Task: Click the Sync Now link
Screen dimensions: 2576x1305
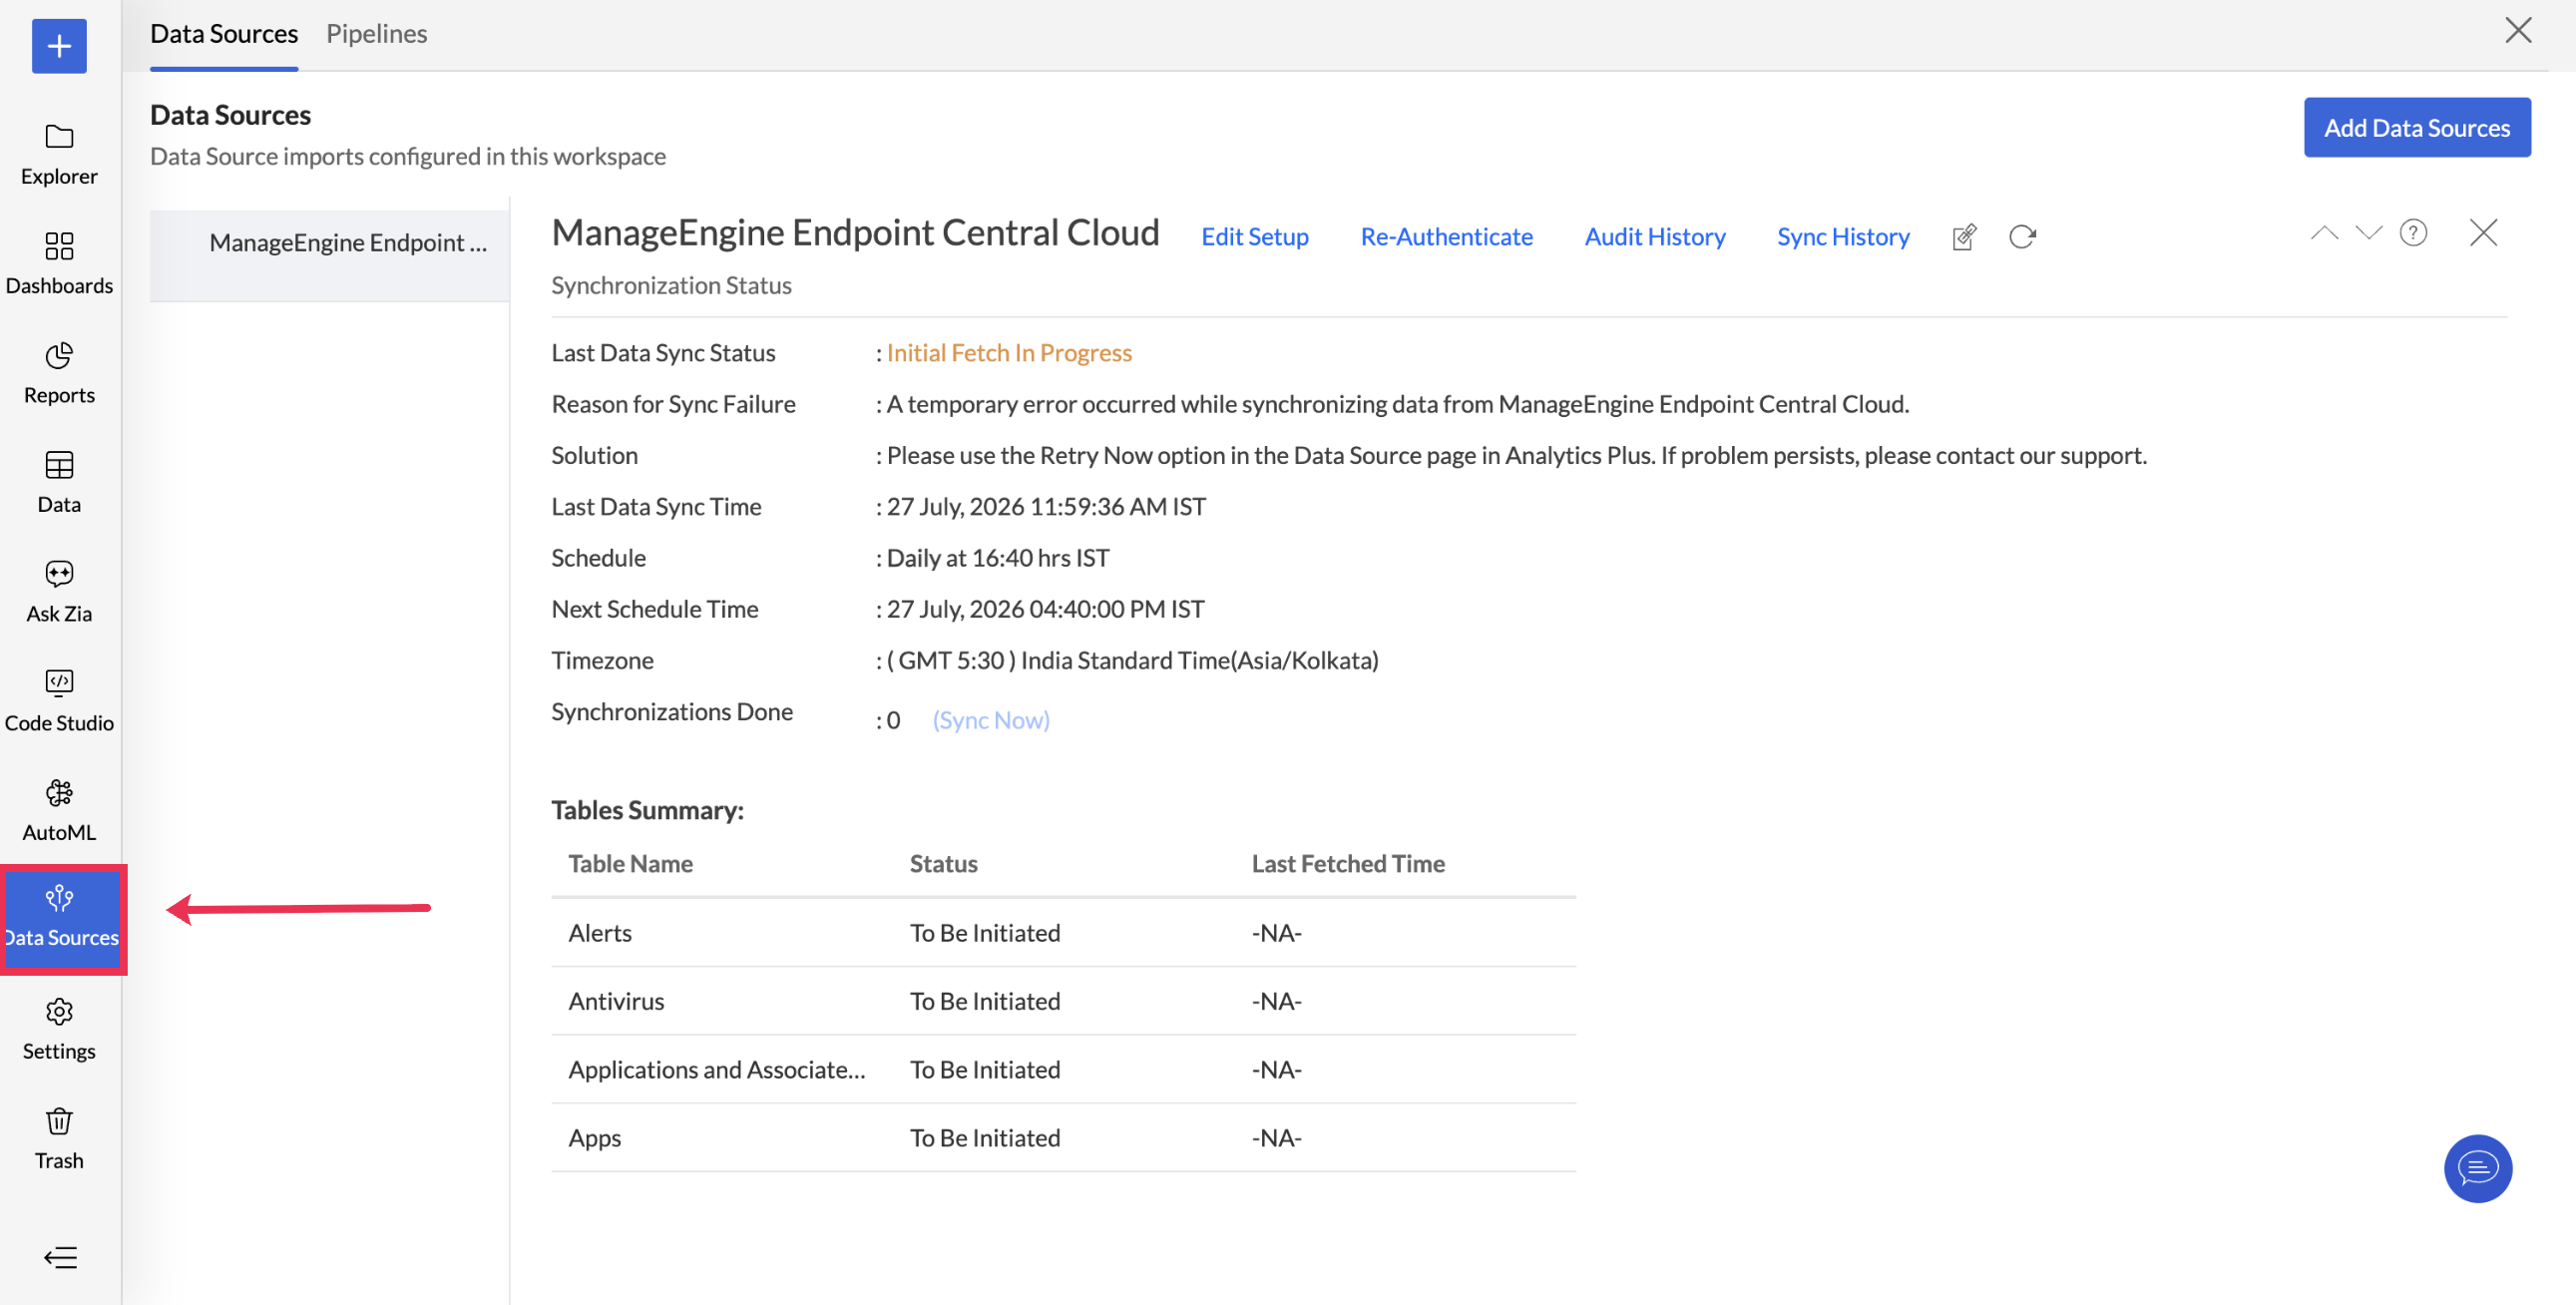Action: [x=990, y=720]
